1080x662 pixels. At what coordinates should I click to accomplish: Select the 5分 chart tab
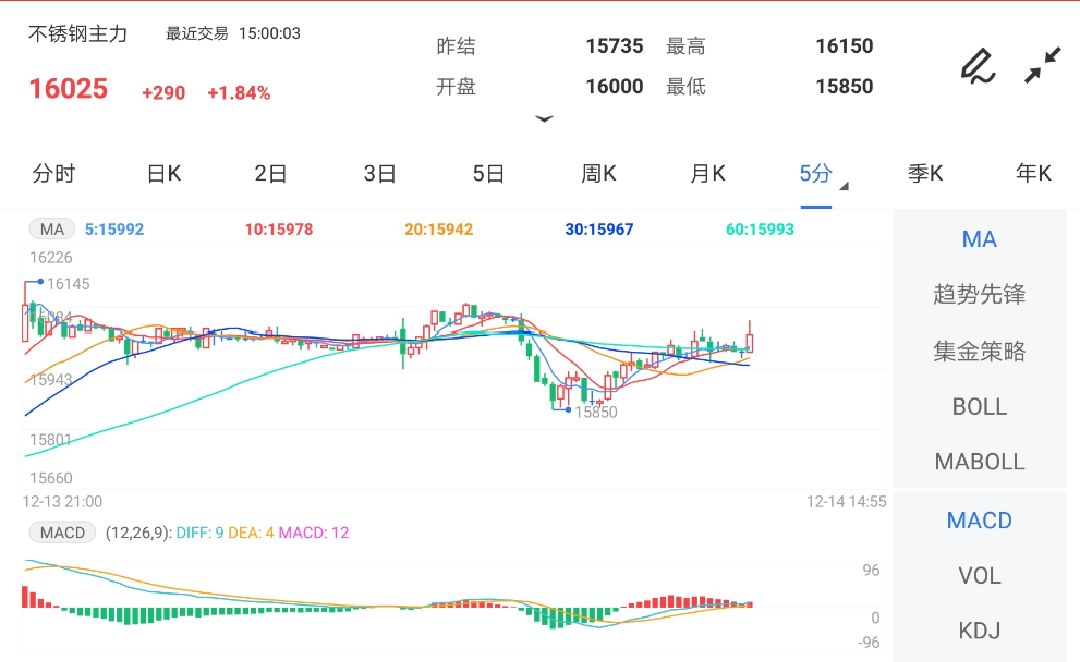click(816, 174)
